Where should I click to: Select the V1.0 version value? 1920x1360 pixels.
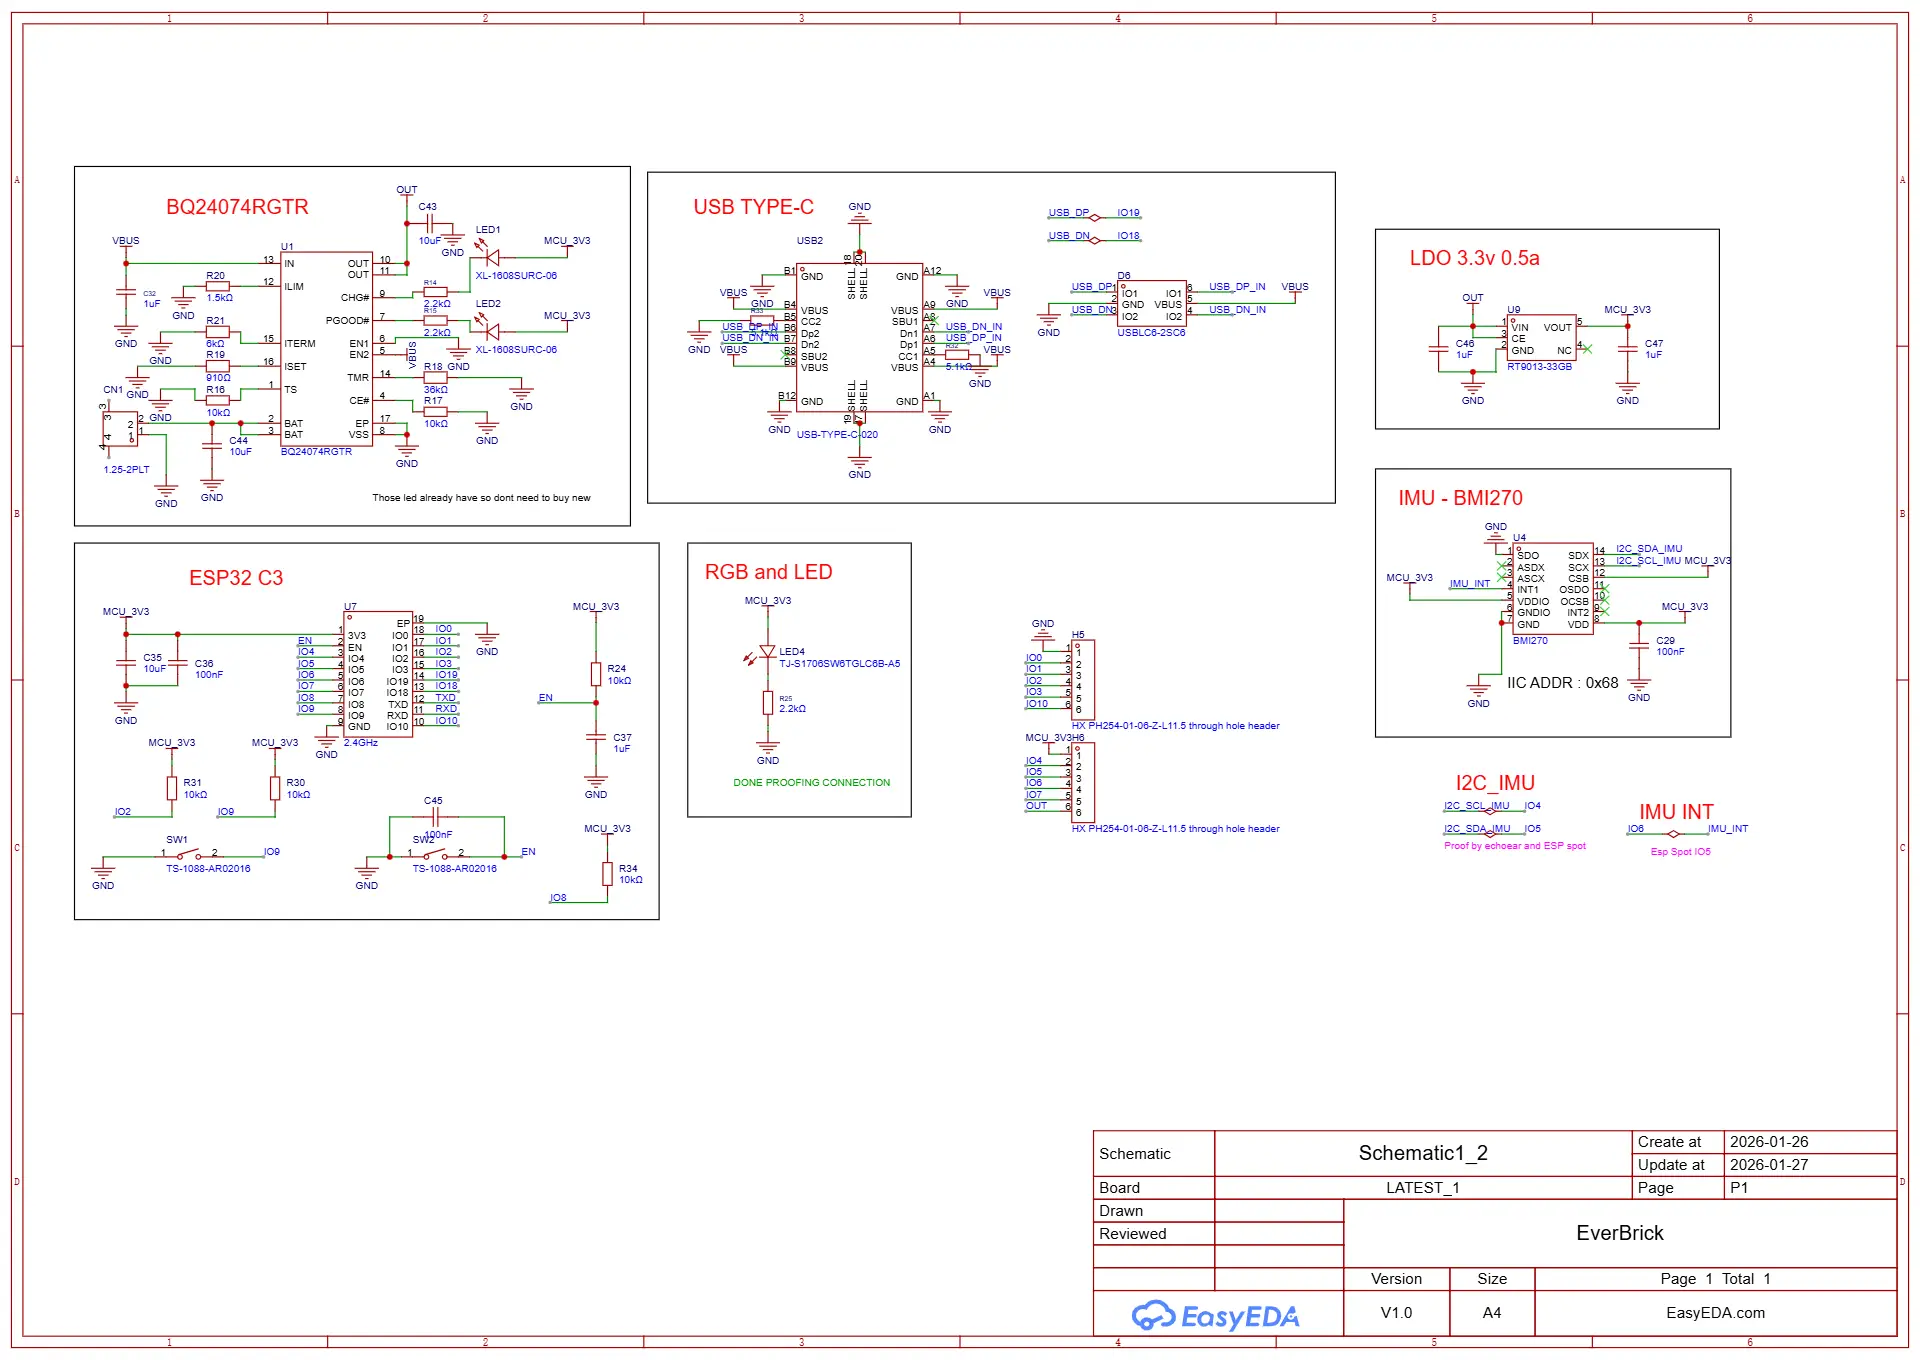(1396, 1313)
